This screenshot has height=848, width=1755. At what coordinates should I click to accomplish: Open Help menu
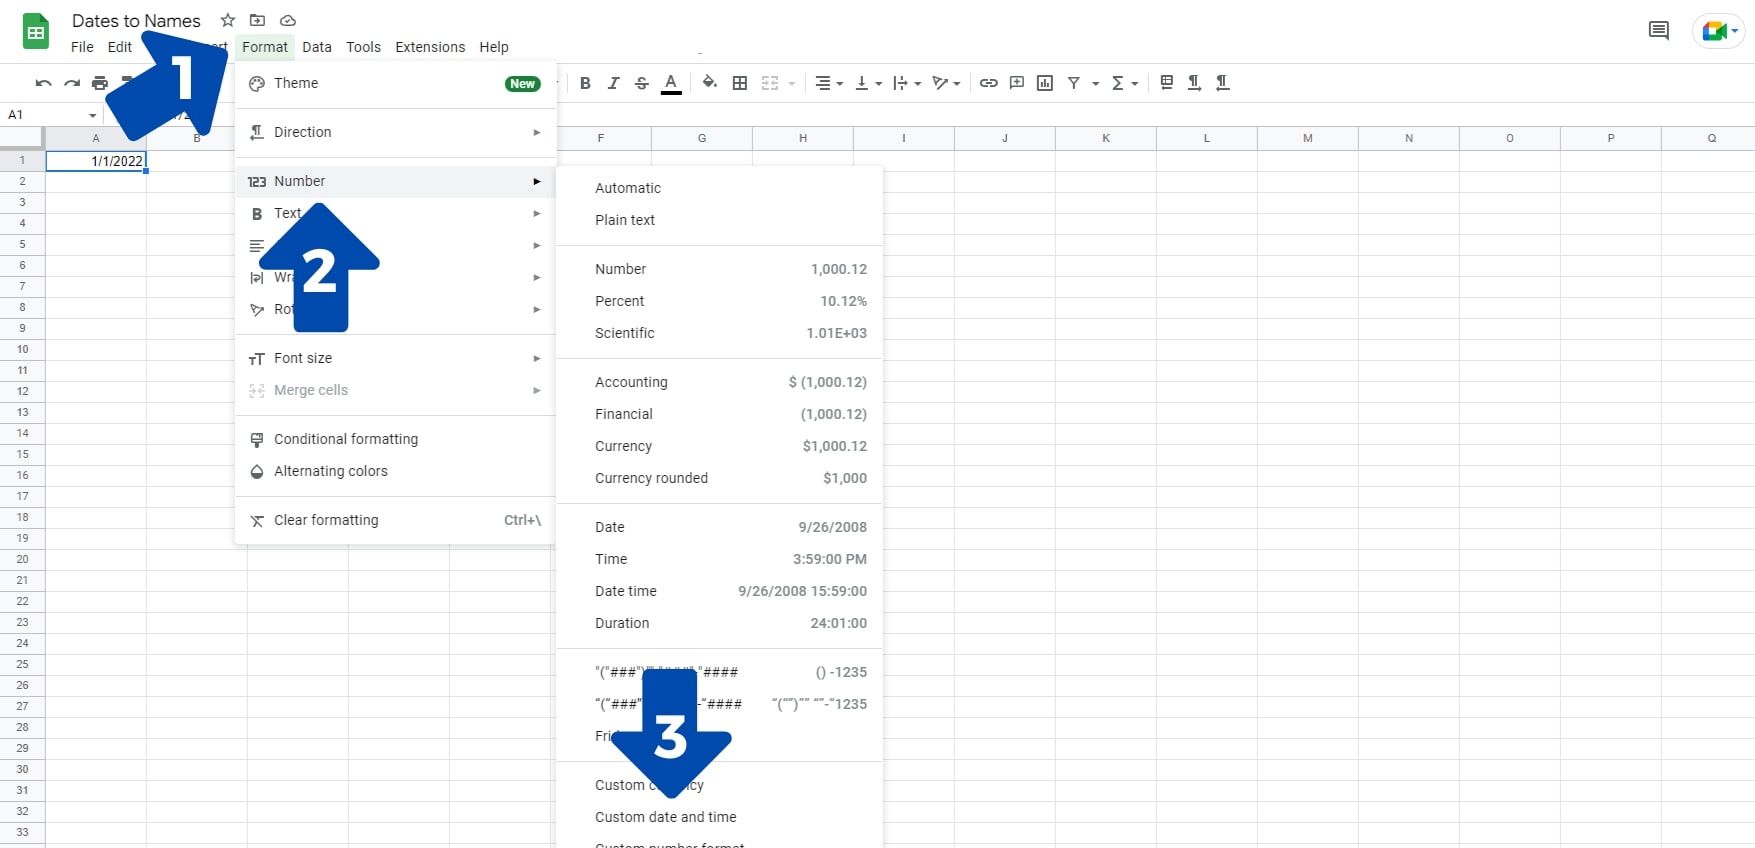point(494,47)
